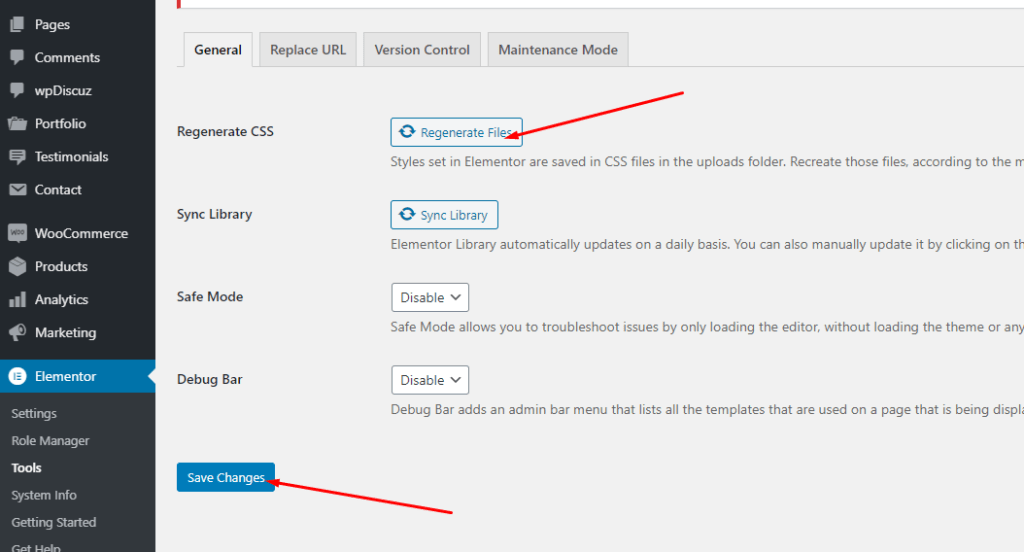Click the refresh icon in Regenerate Files

[407, 131]
